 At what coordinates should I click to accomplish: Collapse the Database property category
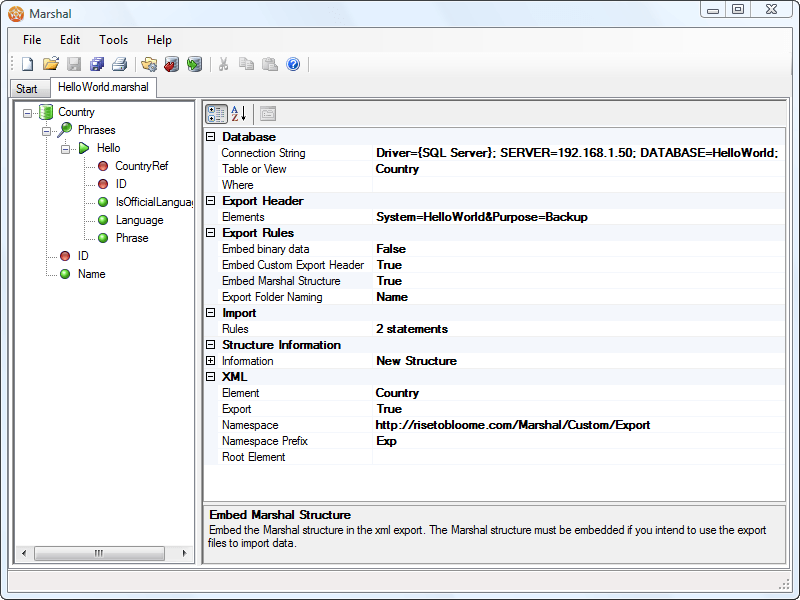tap(211, 137)
